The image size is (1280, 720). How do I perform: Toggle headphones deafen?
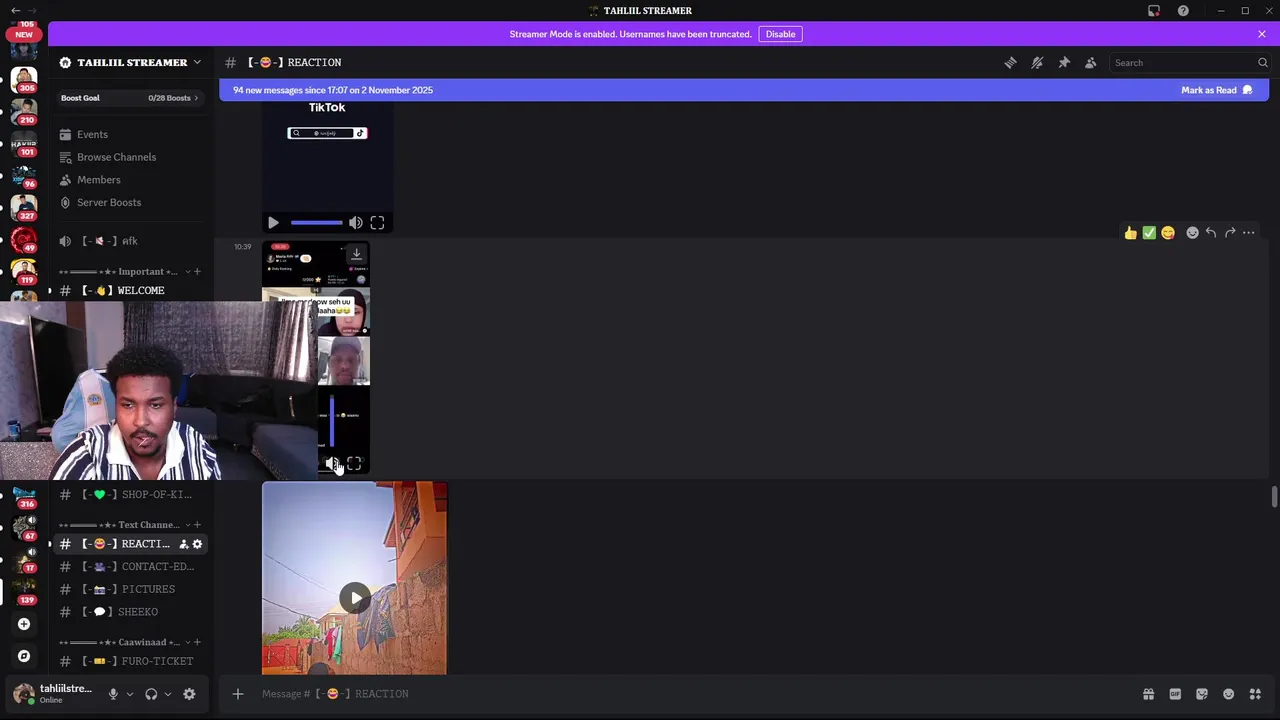[151, 694]
